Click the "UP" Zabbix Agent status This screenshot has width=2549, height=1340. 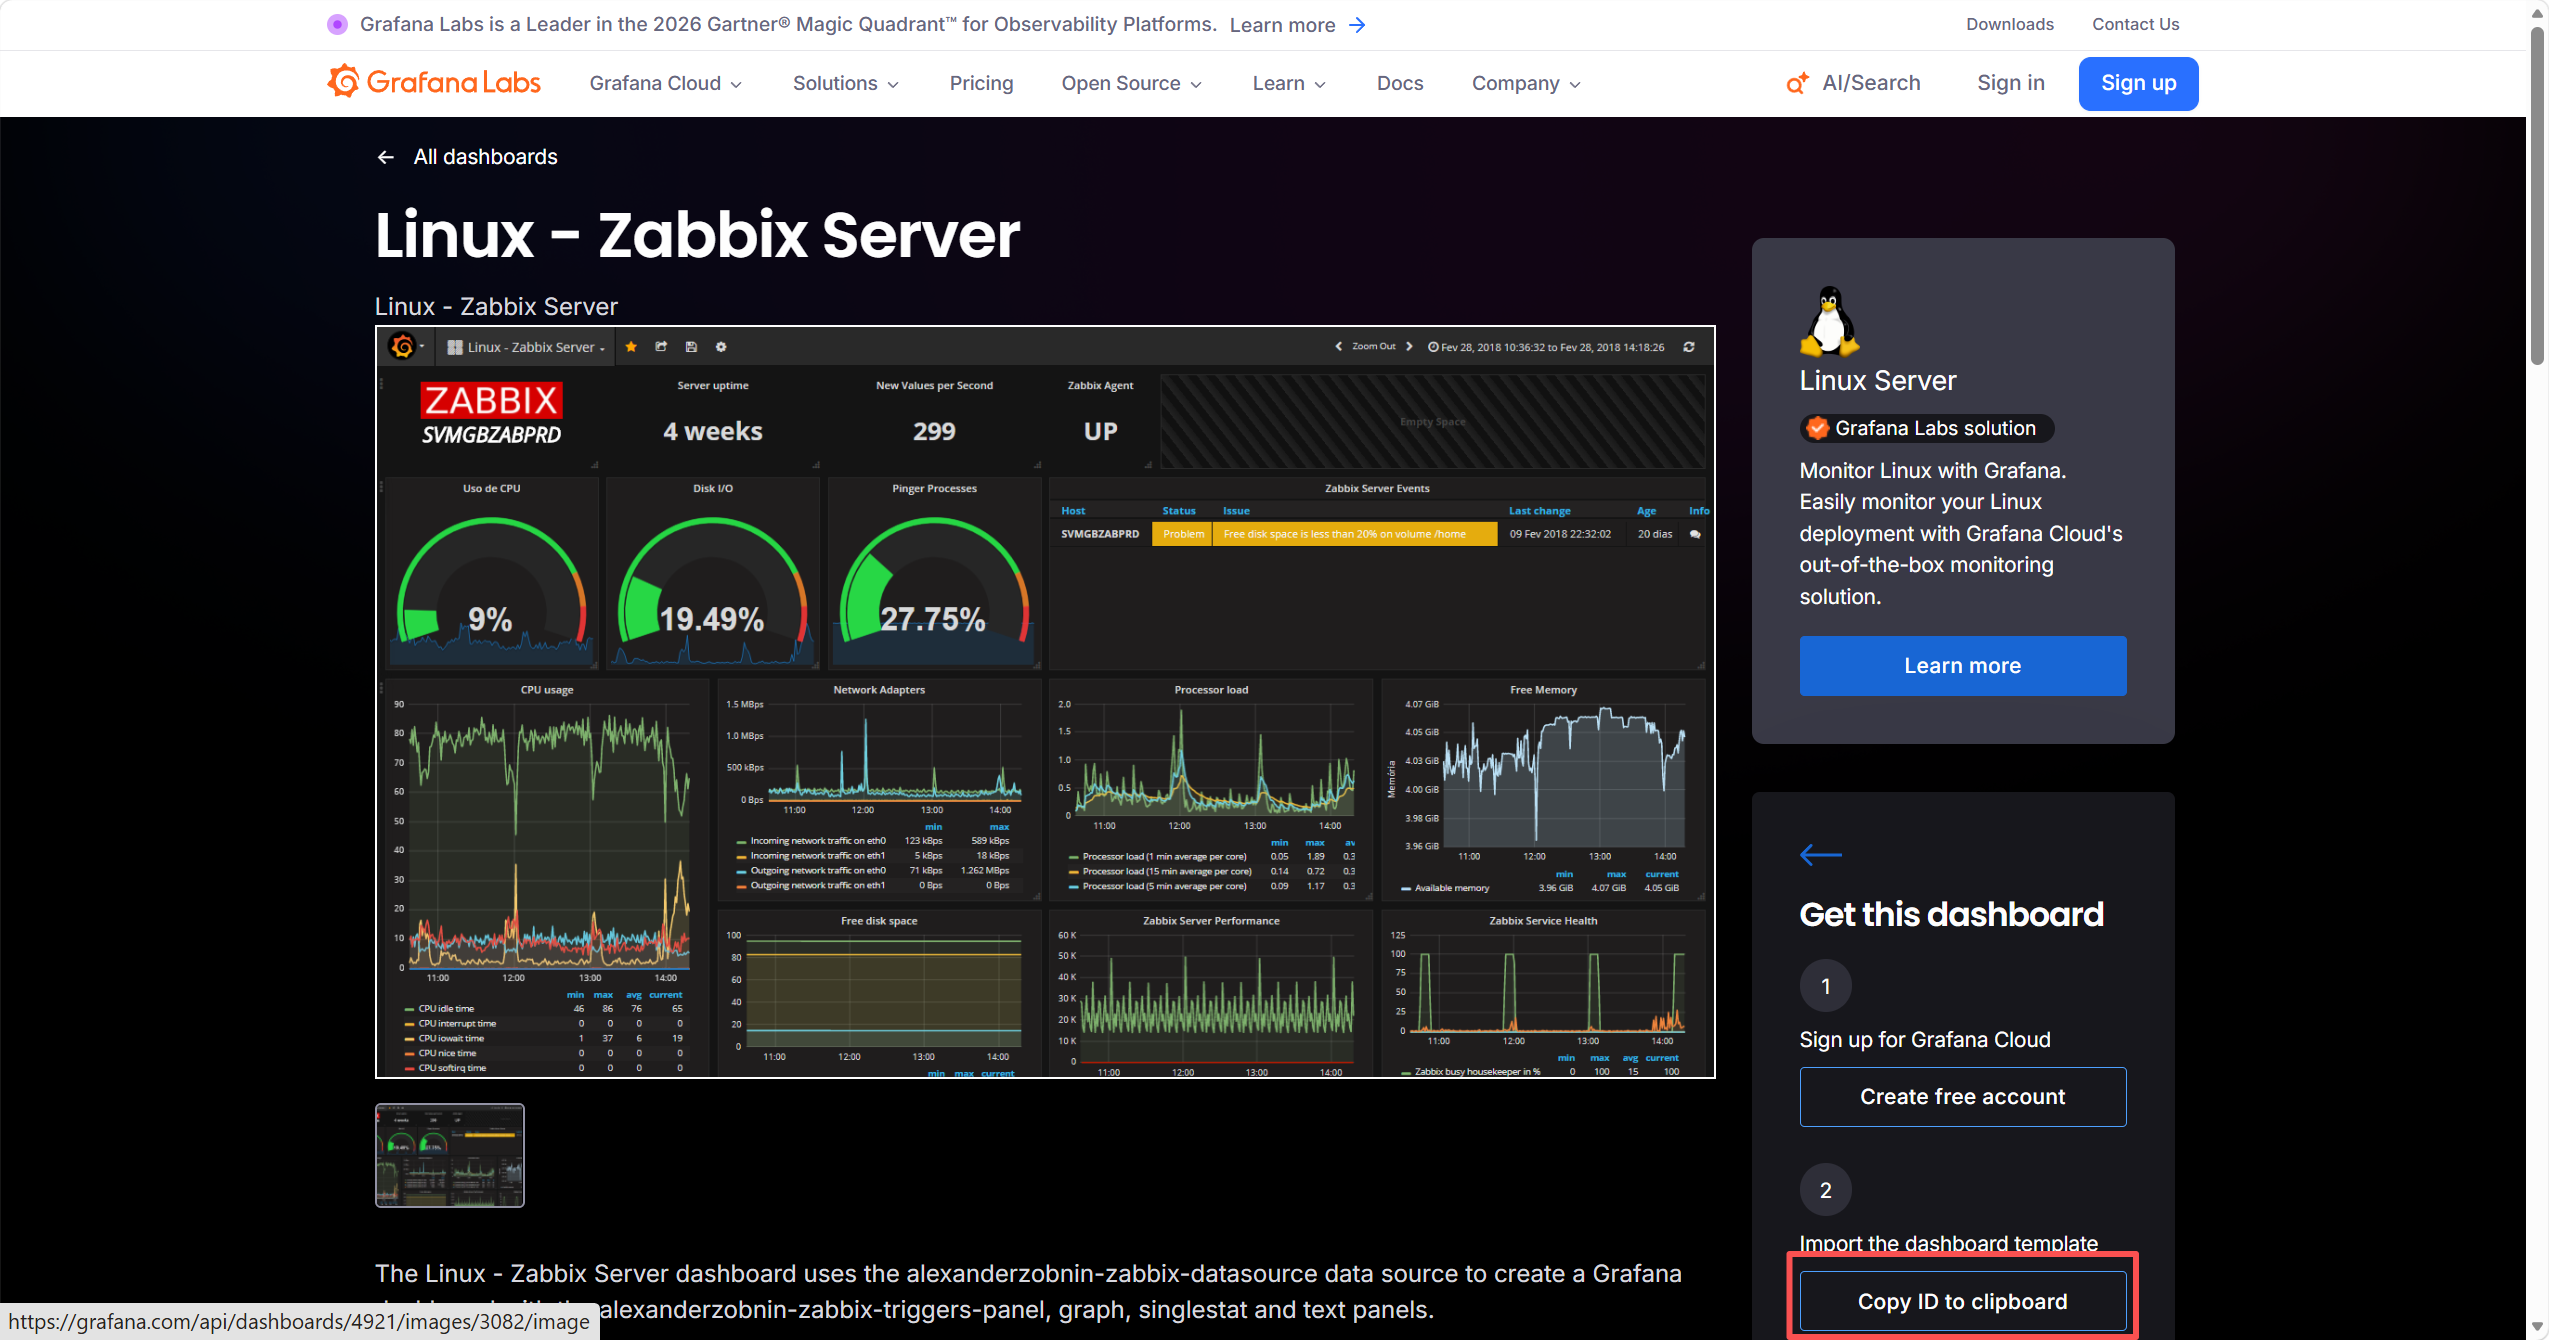point(1101,431)
